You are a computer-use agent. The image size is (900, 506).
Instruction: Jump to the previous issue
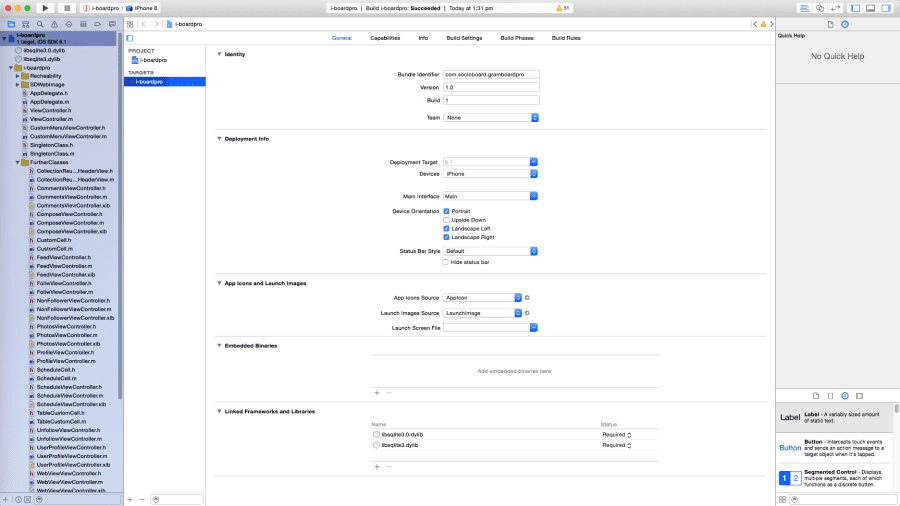click(x=755, y=24)
